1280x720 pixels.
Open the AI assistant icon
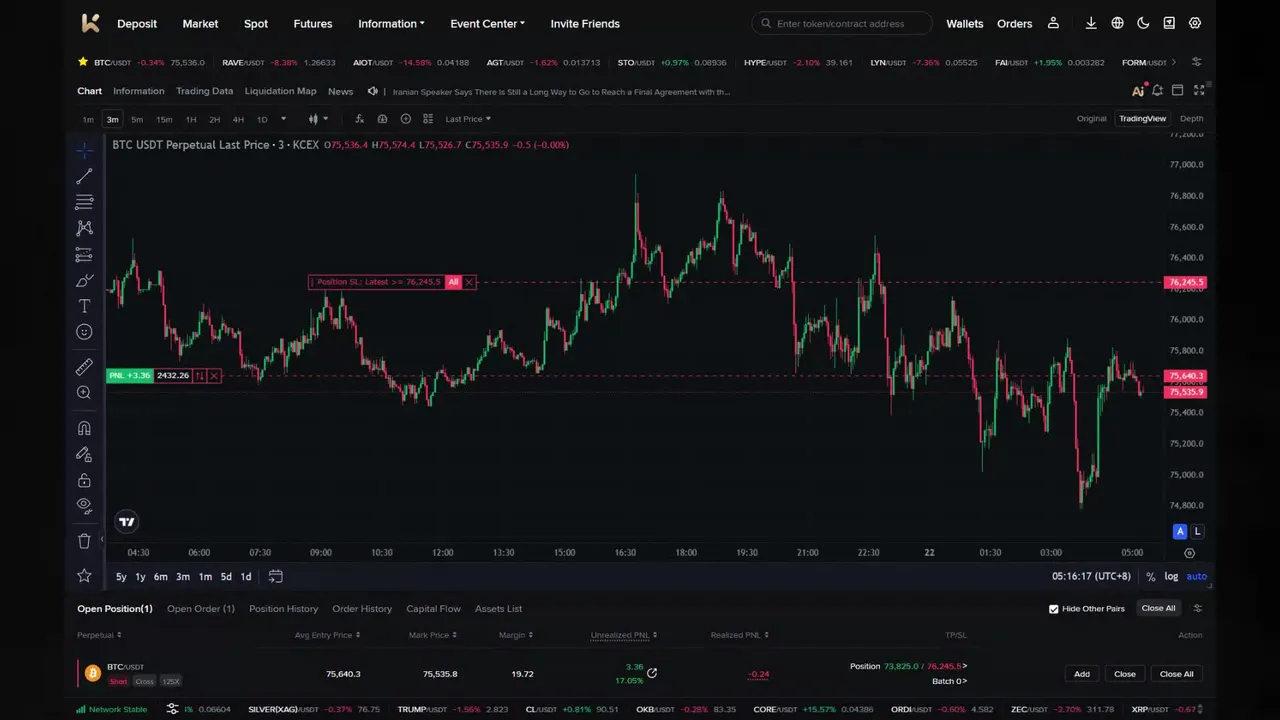[x=1138, y=91]
